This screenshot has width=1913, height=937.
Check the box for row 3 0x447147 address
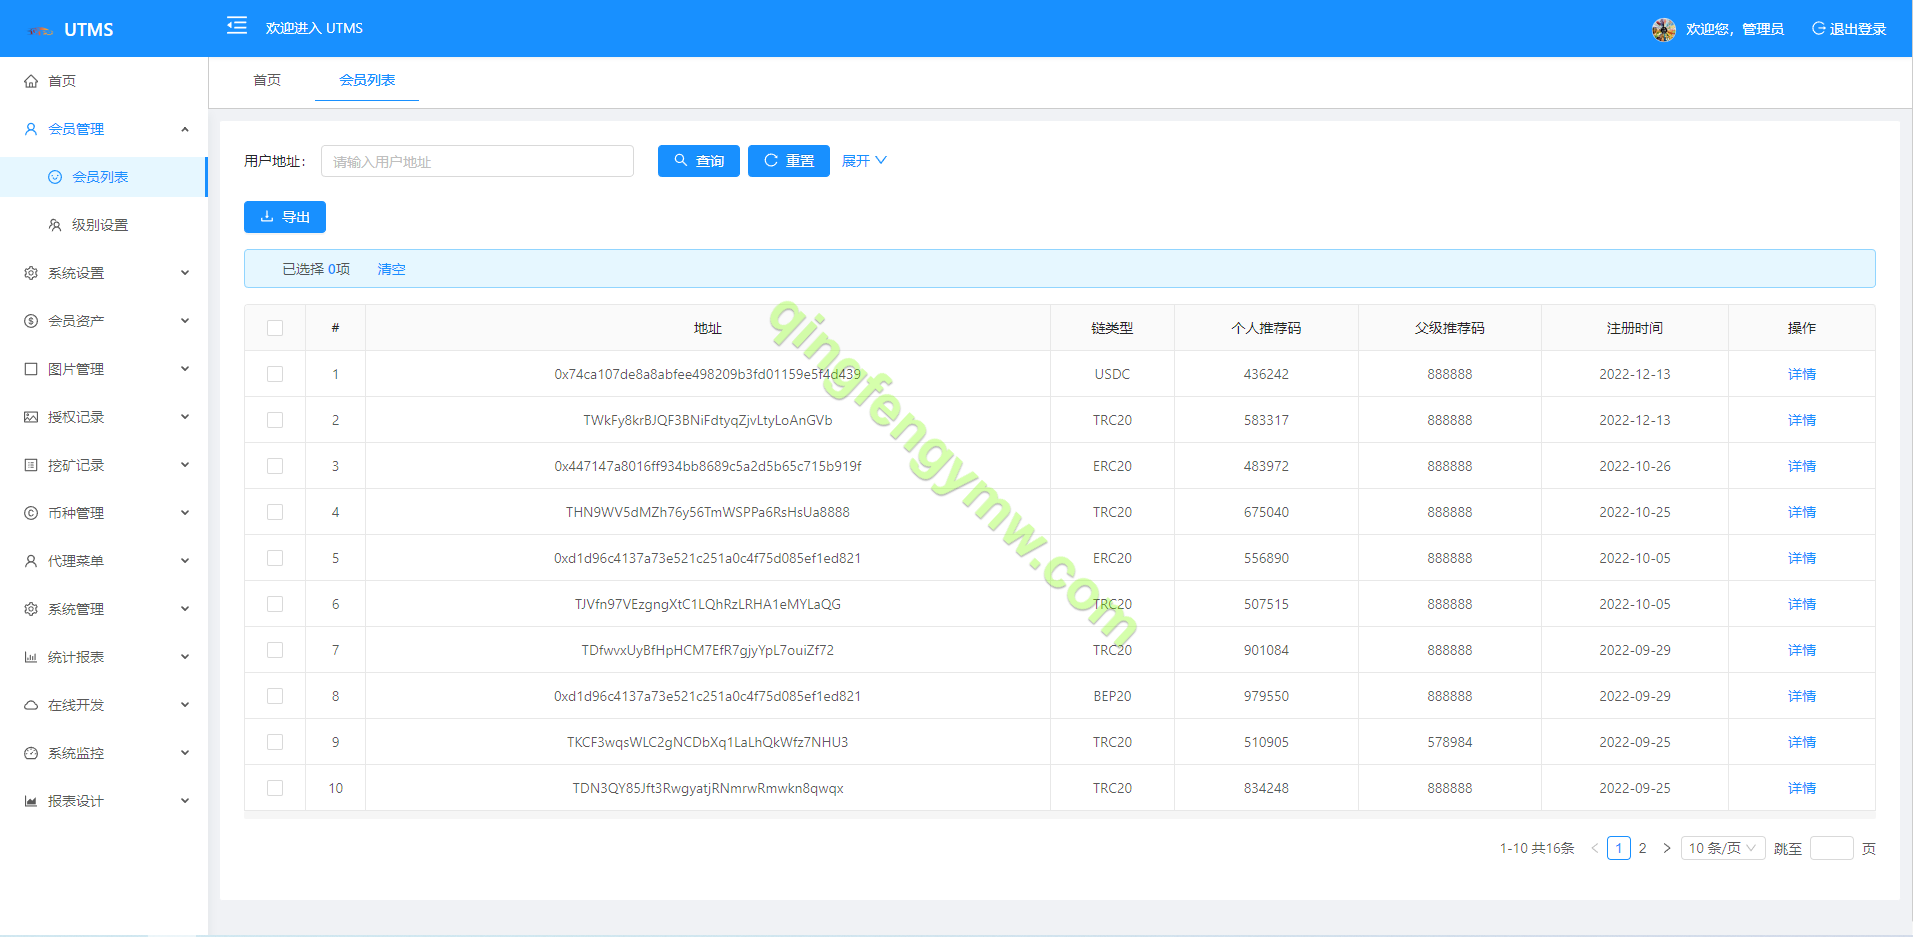click(275, 466)
